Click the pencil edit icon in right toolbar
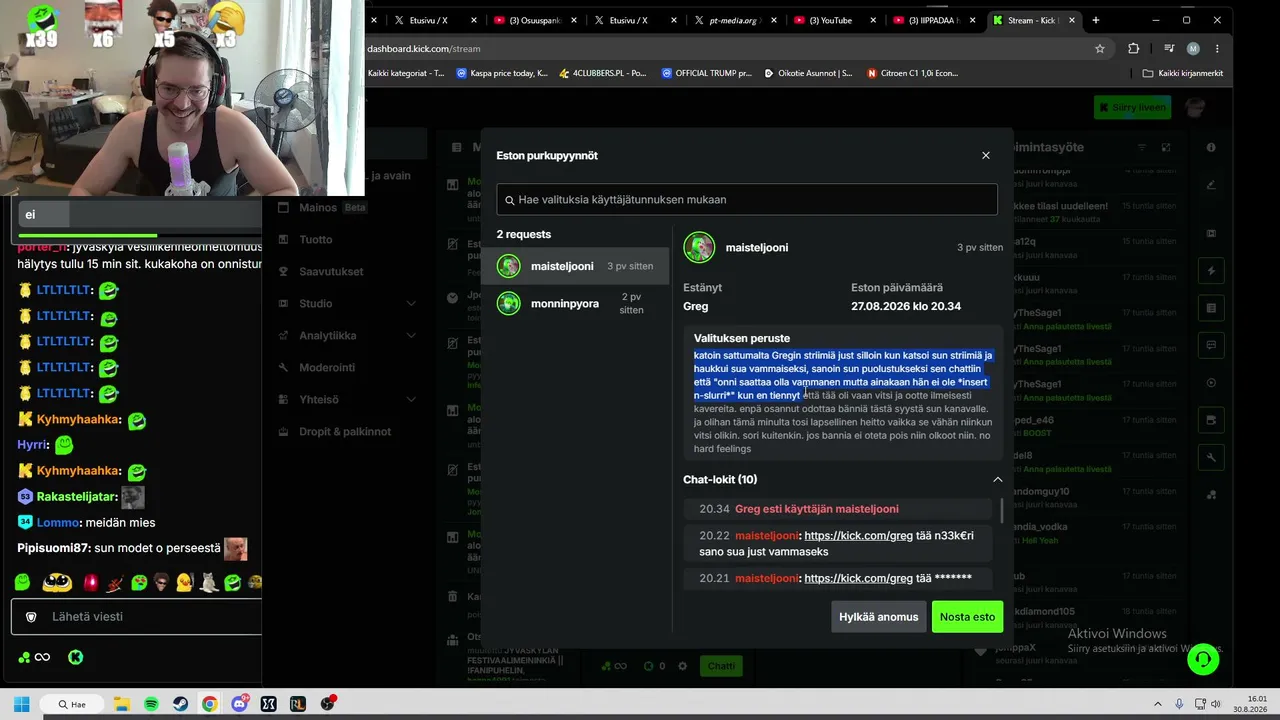1280x720 pixels. click(1211, 184)
